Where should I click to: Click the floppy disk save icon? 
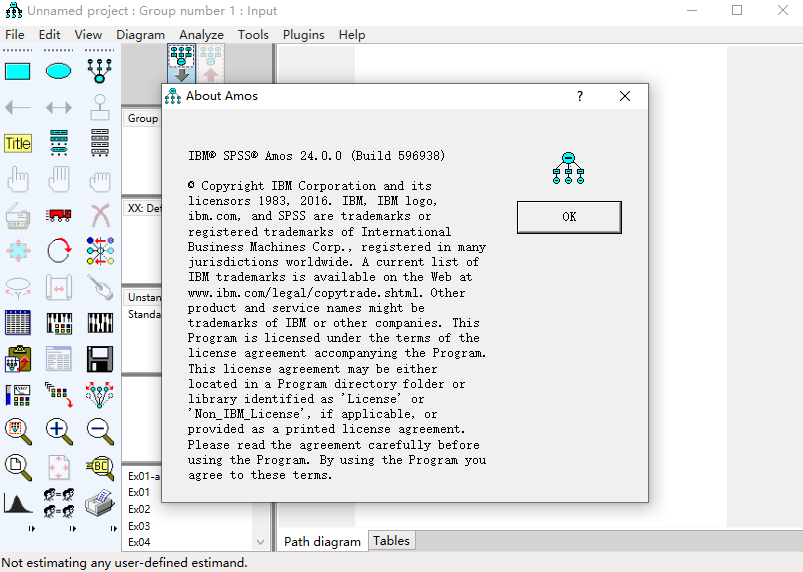[x=99, y=359]
